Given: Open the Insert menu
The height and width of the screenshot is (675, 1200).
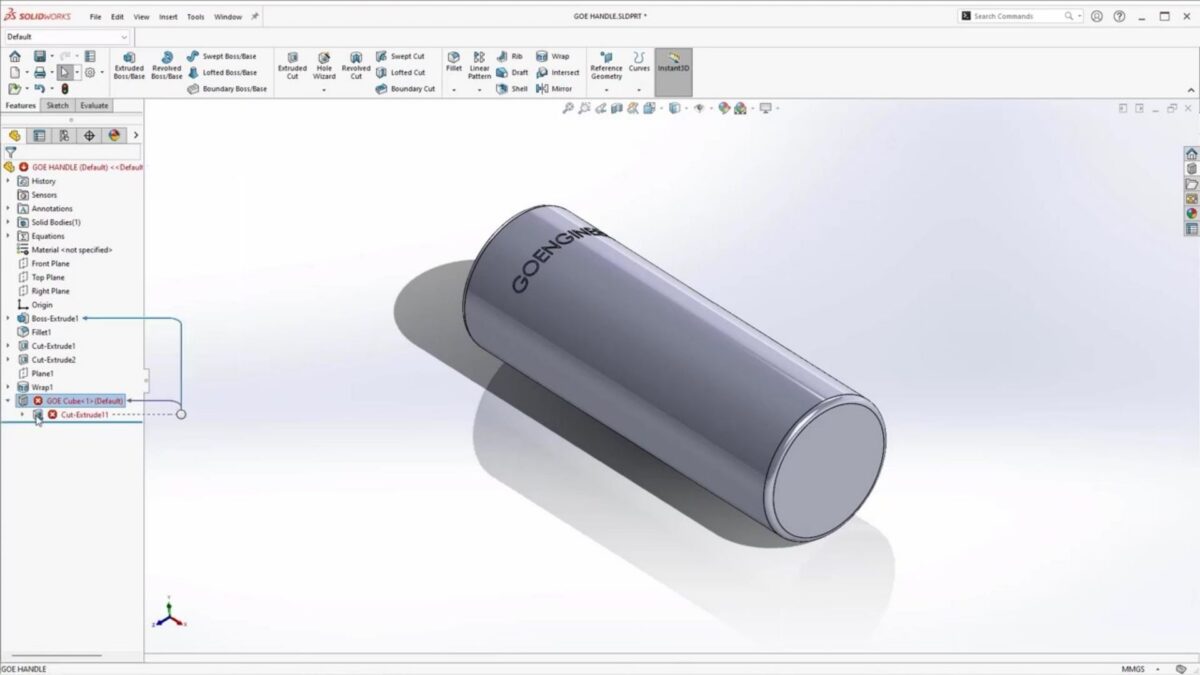Looking at the screenshot, I should click(x=168, y=17).
